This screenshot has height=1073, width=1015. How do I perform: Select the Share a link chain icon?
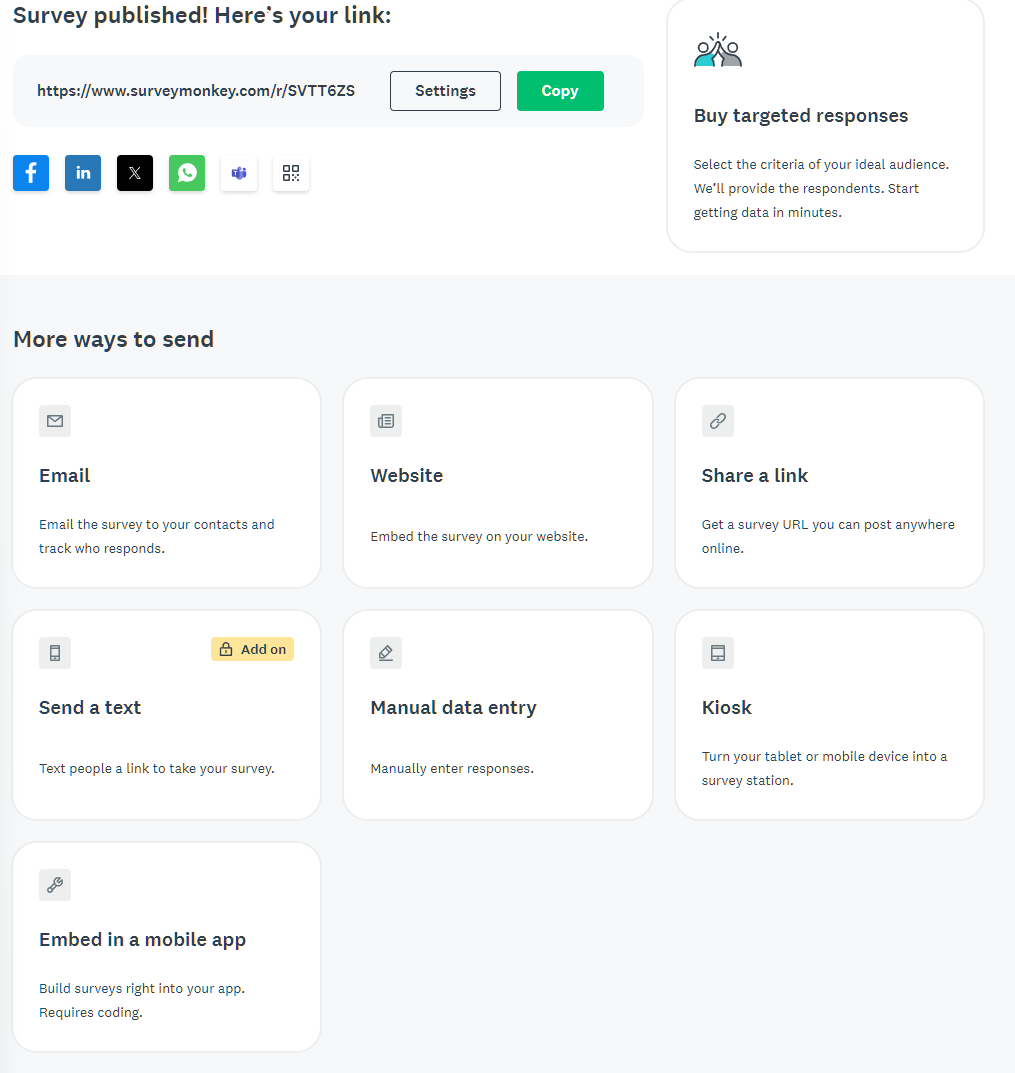pos(717,421)
